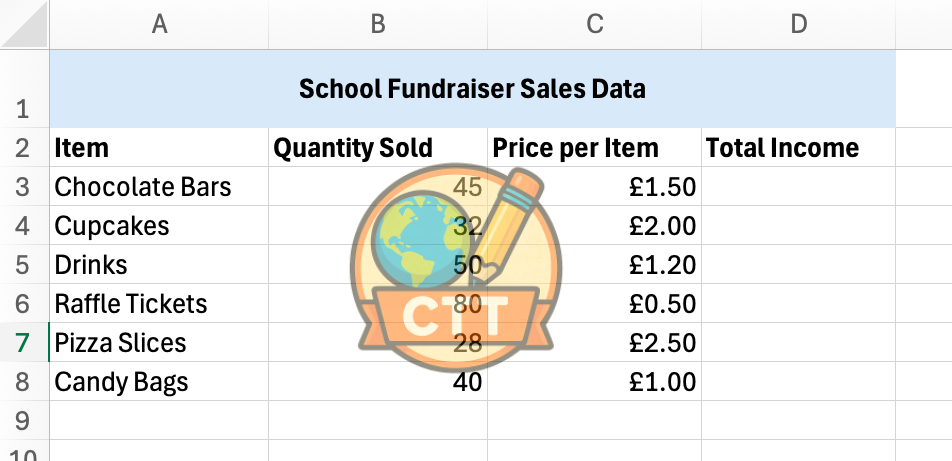Click the School Fundraiser Sales Data title cell
Image resolution: width=952 pixels, height=461 pixels.
pos(472,89)
